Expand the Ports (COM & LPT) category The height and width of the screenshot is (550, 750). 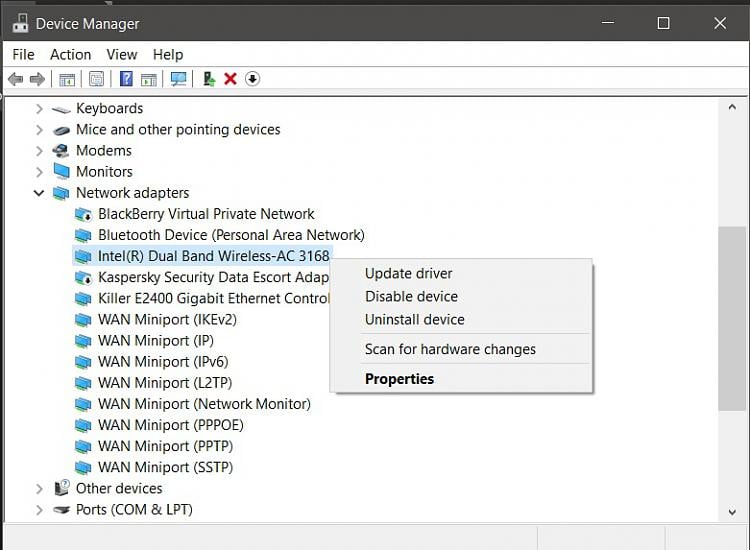tap(39, 510)
